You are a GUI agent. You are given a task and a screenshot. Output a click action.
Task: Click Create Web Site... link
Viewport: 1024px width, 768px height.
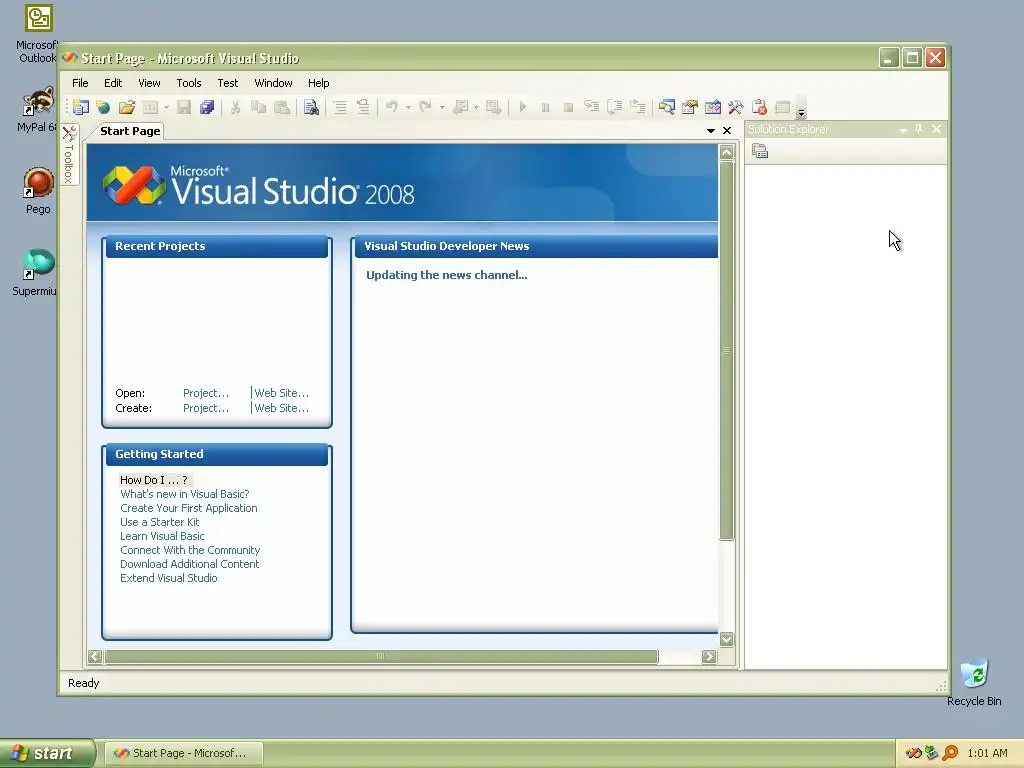point(281,408)
